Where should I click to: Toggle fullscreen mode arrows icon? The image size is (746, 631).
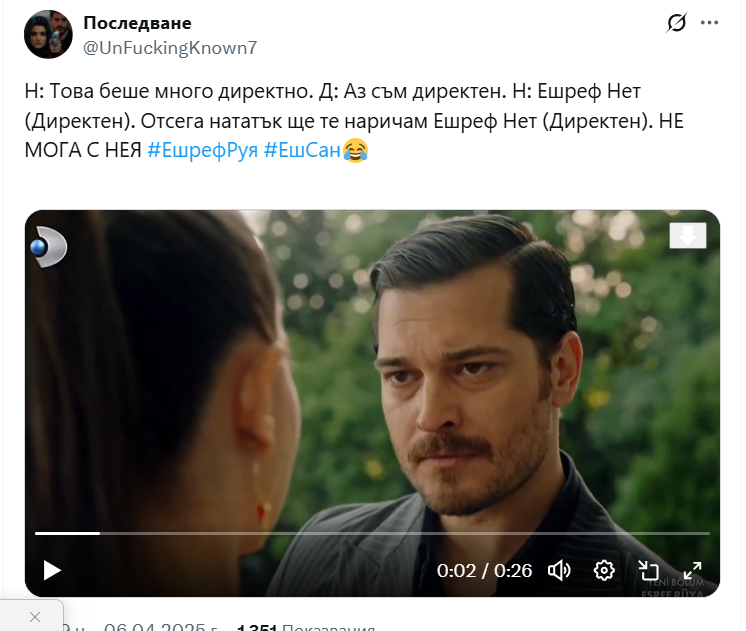pos(692,570)
